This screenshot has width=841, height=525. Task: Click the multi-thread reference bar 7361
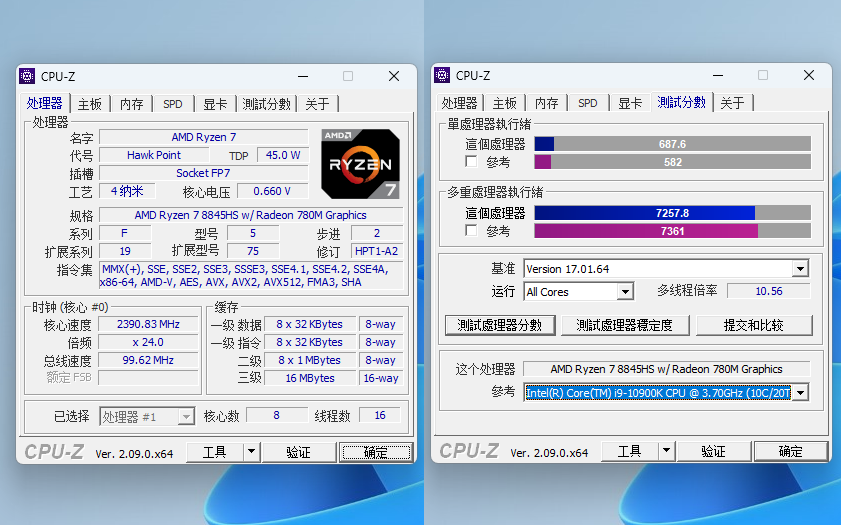pos(673,231)
